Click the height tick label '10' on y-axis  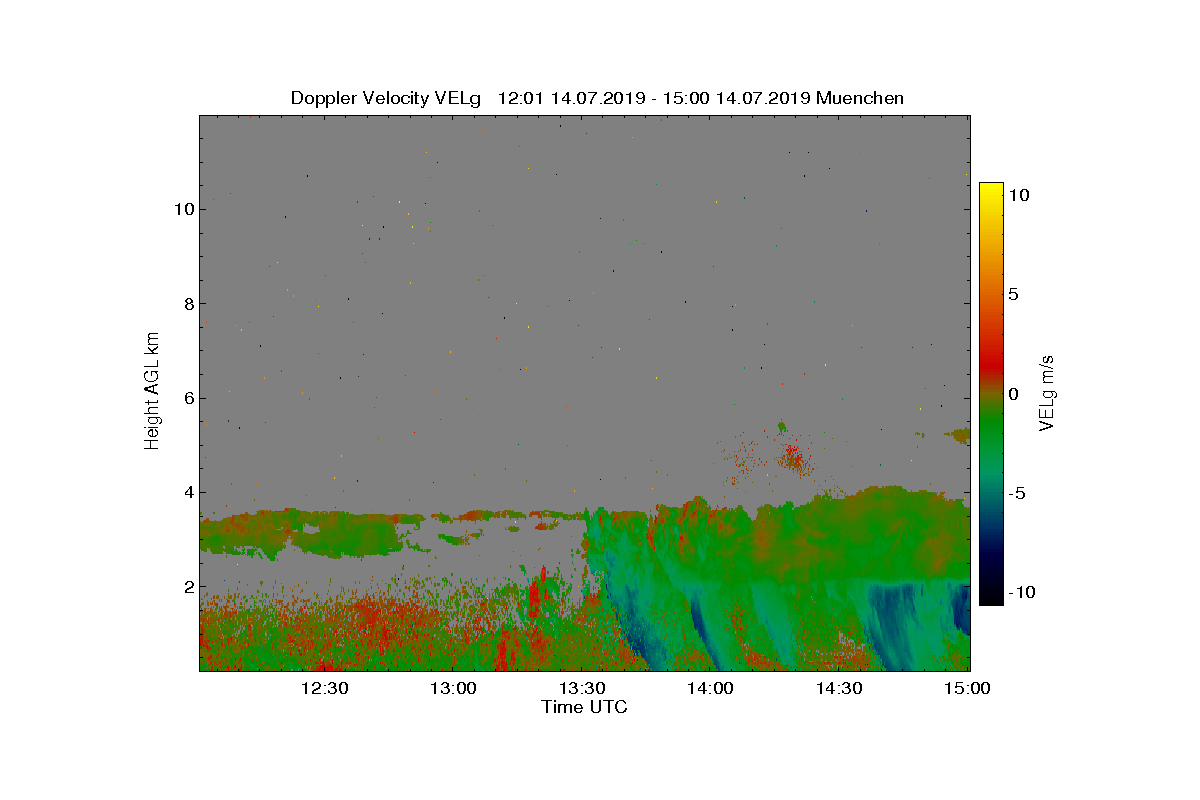tap(182, 209)
